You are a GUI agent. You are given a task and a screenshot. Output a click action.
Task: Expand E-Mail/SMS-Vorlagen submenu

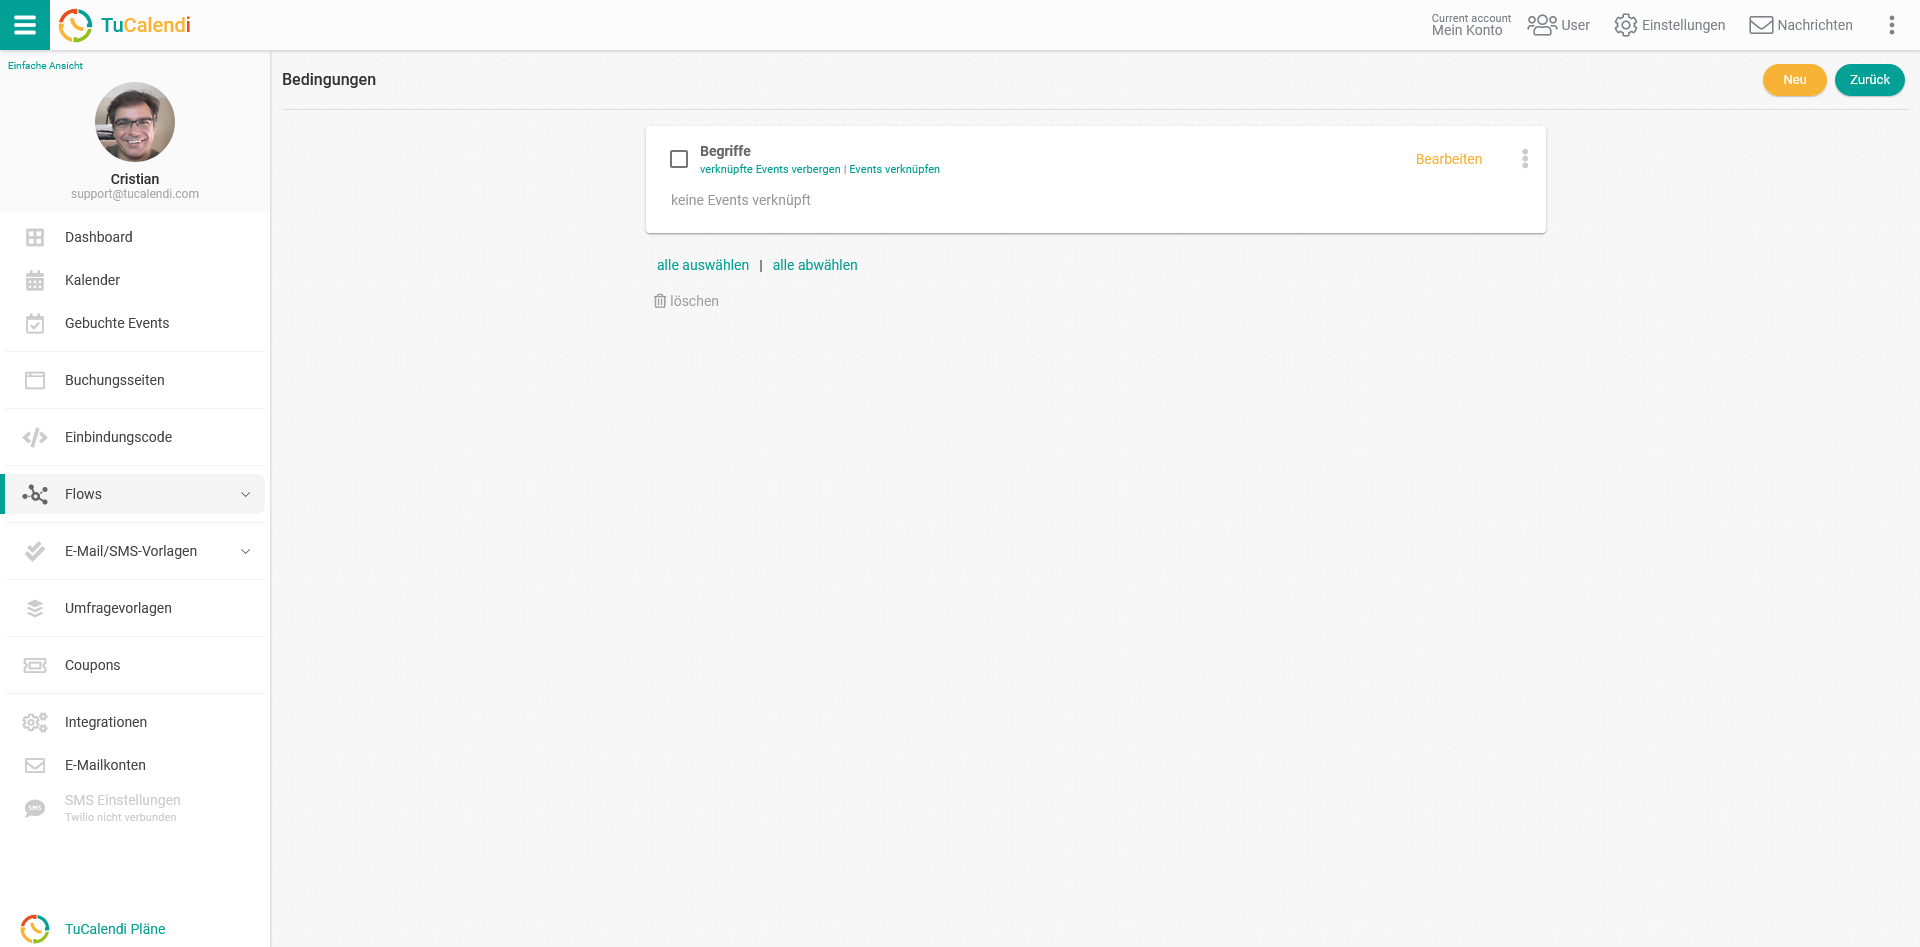(245, 551)
